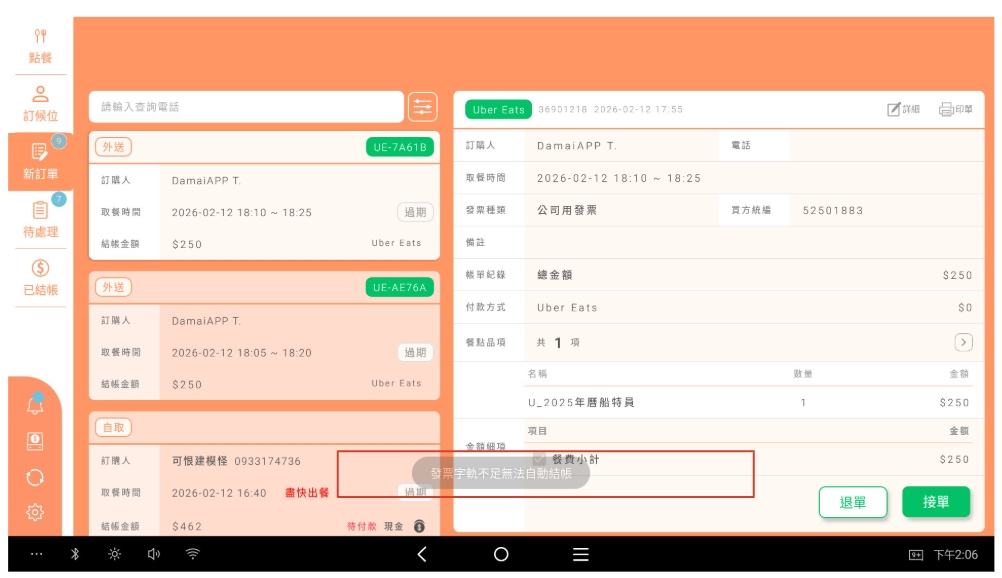Screen dimensions: 1002x578
Task: Toggle the 餐費小計 checkbox
Action: click(x=540, y=459)
